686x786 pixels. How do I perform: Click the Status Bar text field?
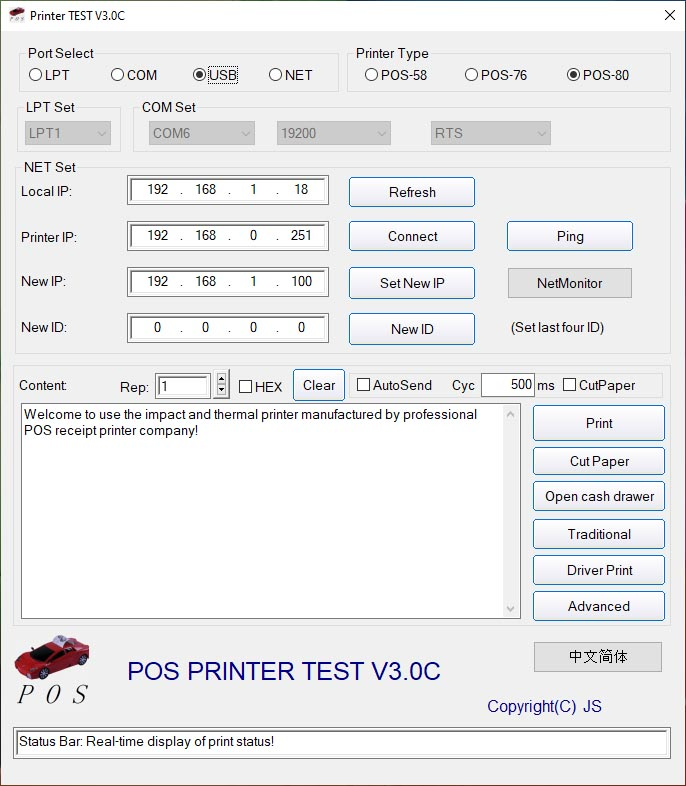[342, 742]
